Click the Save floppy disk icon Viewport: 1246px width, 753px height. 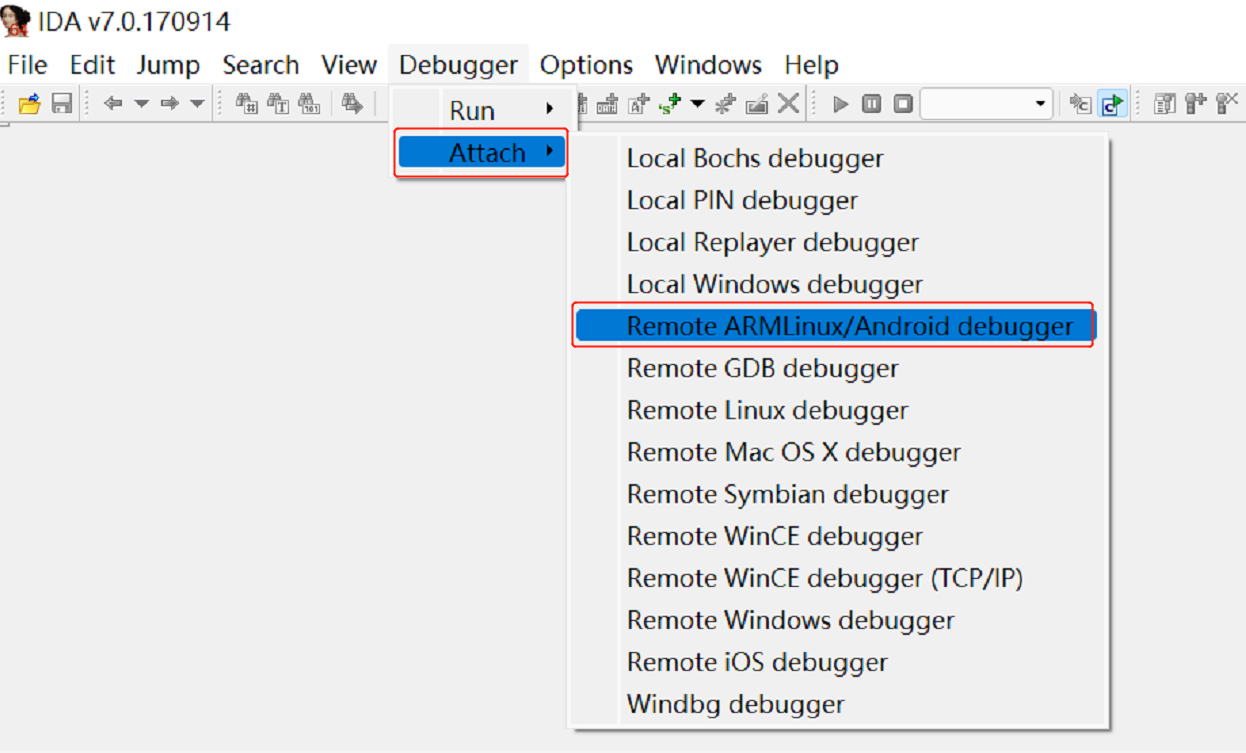[62, 103]
